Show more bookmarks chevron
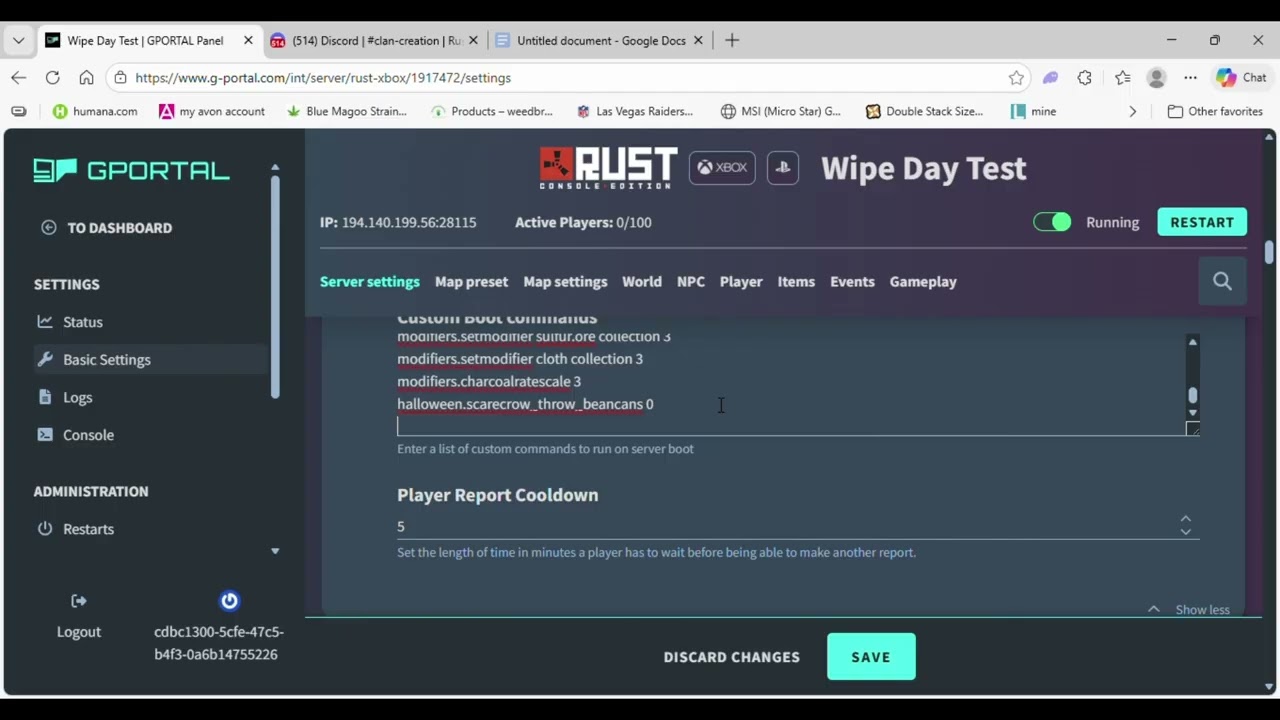Image resolution: width=1280 pixels, height=720 pixels. tap(1132, 112)
